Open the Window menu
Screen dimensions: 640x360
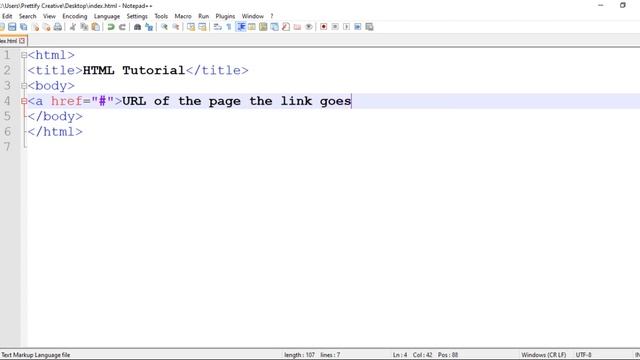pyautogui.click(x=253, y=16)
